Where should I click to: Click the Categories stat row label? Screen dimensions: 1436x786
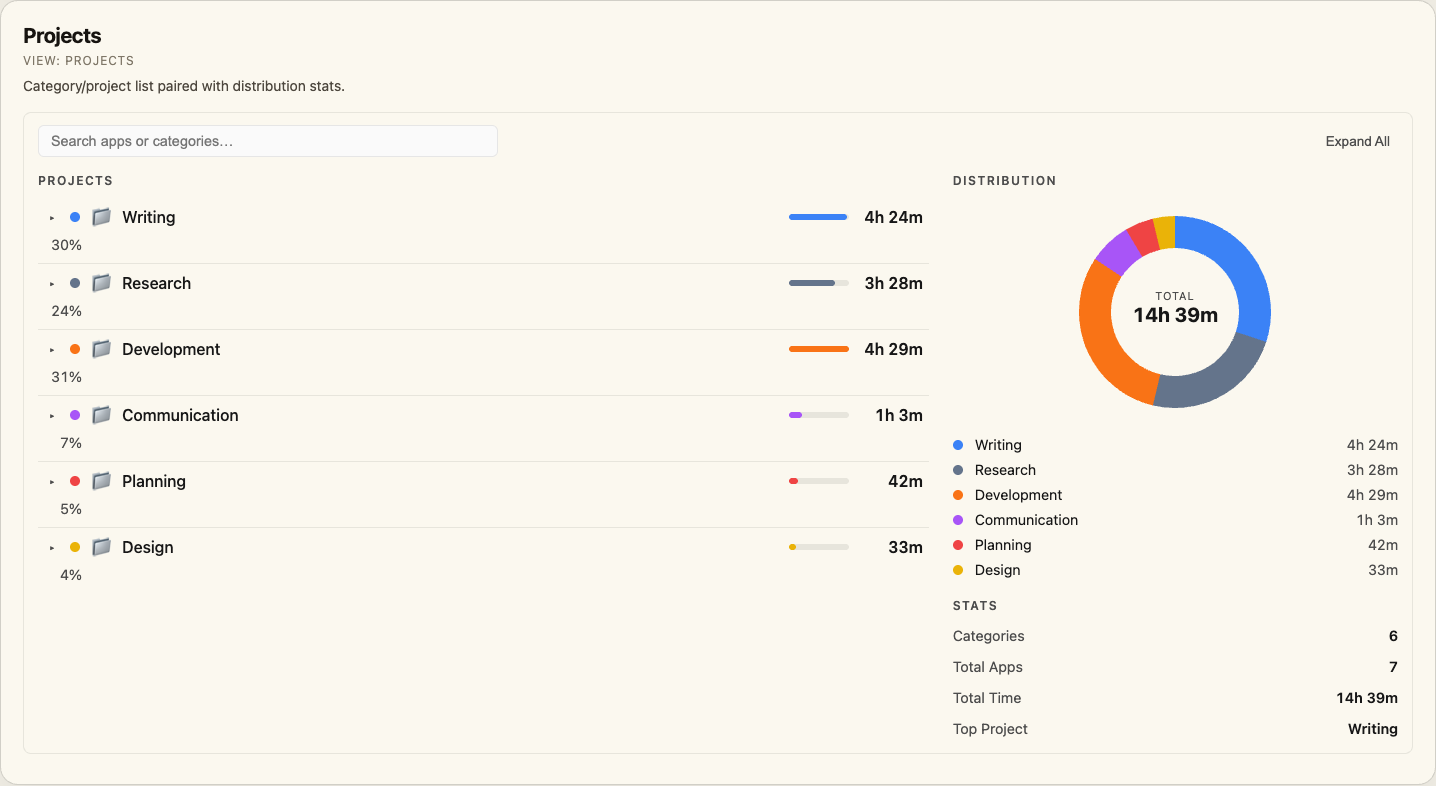coord(988,636)
